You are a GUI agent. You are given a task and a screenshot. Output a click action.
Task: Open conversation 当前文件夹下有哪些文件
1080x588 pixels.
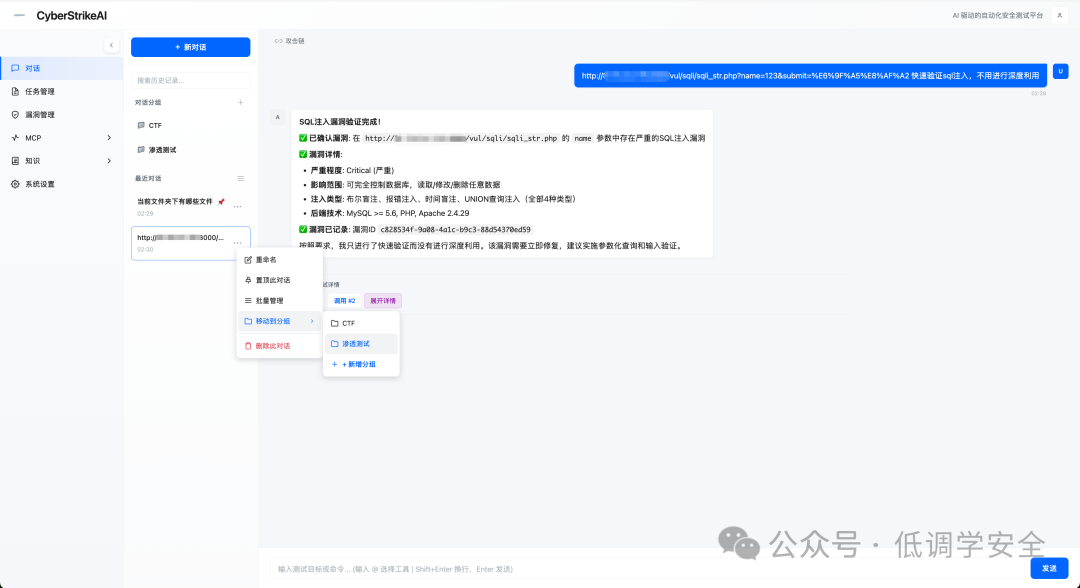point(175,202)
